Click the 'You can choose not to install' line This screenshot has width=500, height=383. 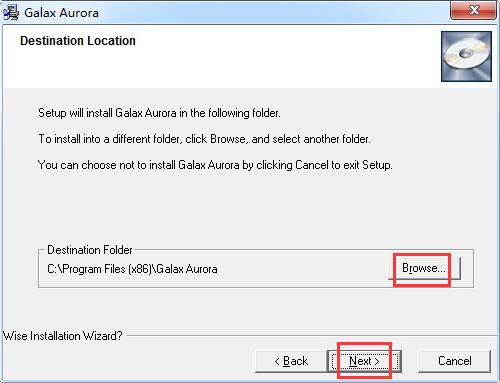coord(215,165)
